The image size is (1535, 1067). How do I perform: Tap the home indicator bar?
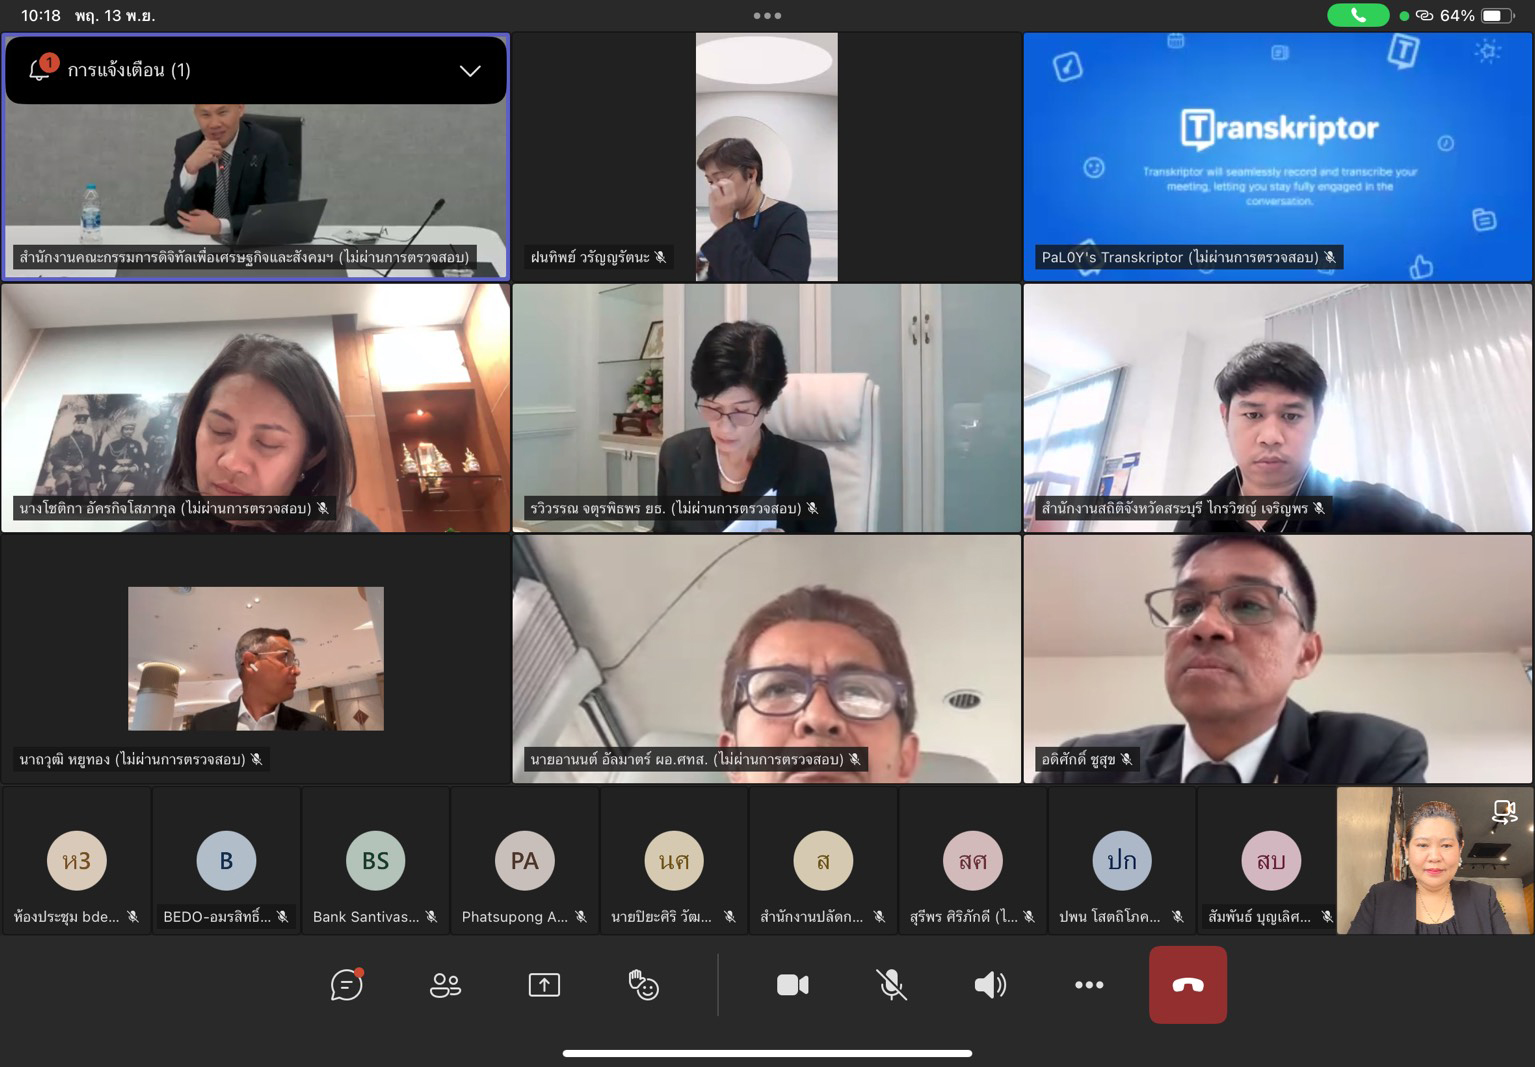tap(767, 1053)
